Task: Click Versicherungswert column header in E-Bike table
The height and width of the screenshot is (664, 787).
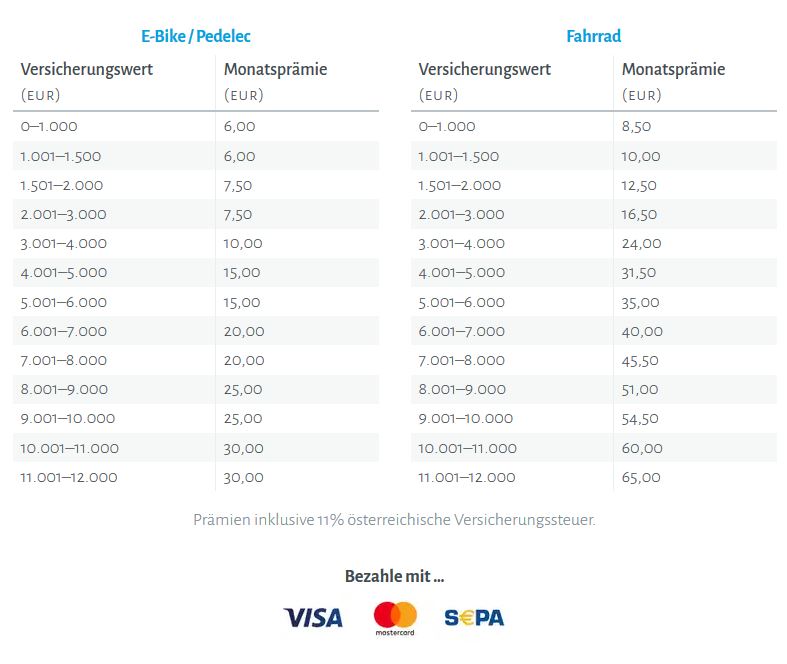Action: click(87, 70)
